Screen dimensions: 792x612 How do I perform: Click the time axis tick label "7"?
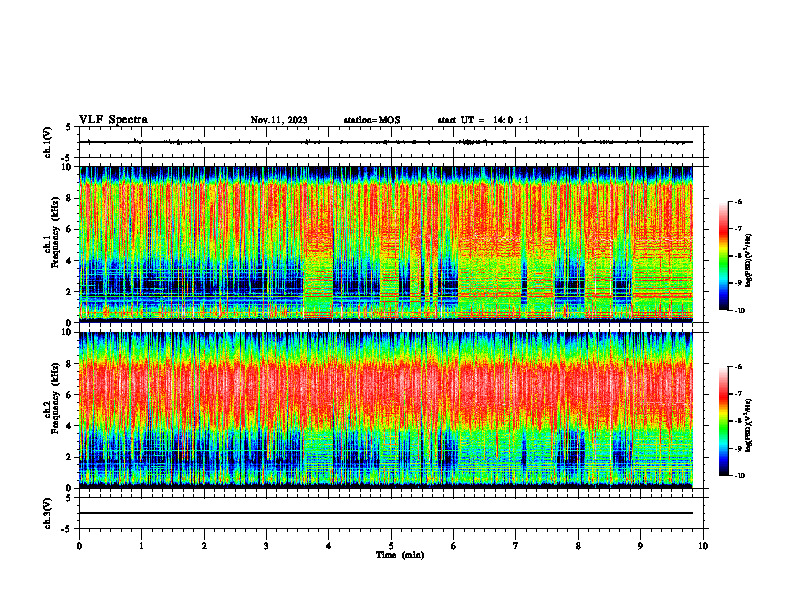point(516,546)
